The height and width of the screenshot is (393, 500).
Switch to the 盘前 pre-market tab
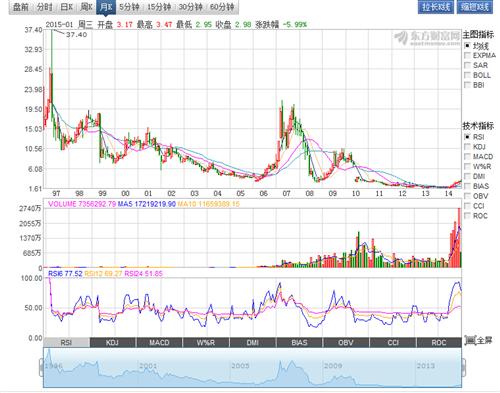tap(21, 7)
